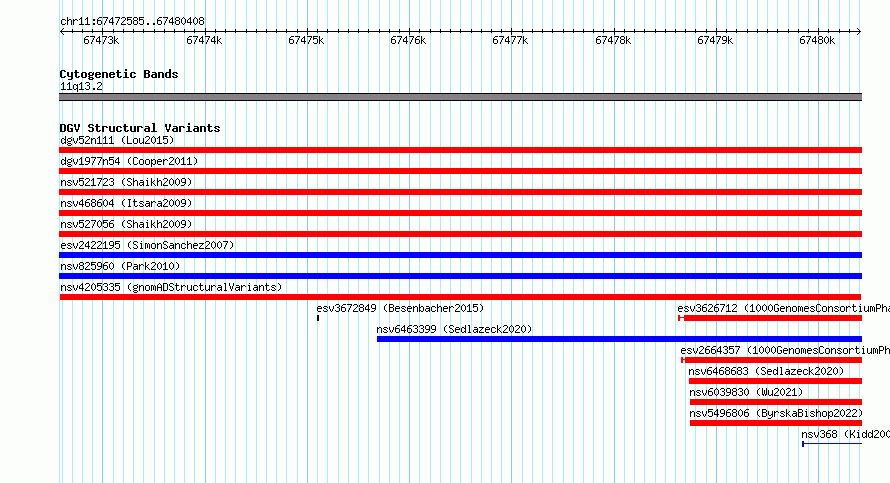Viewport: 890px width, 483px height.
Task: Click the 67479k ruler tick label
Action: 715,40
